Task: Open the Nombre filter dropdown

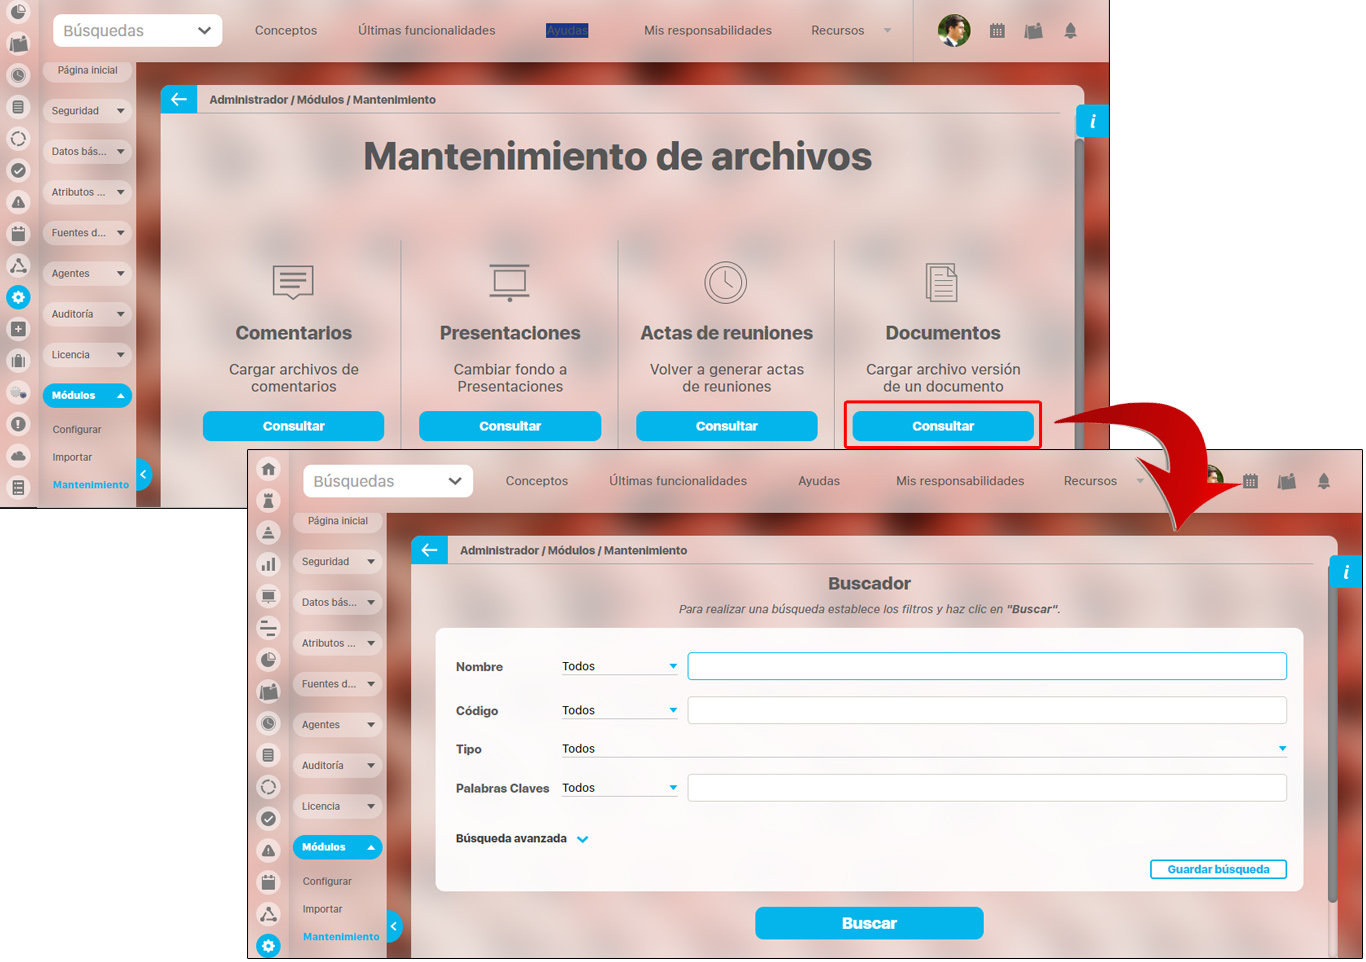Action: 619,667
